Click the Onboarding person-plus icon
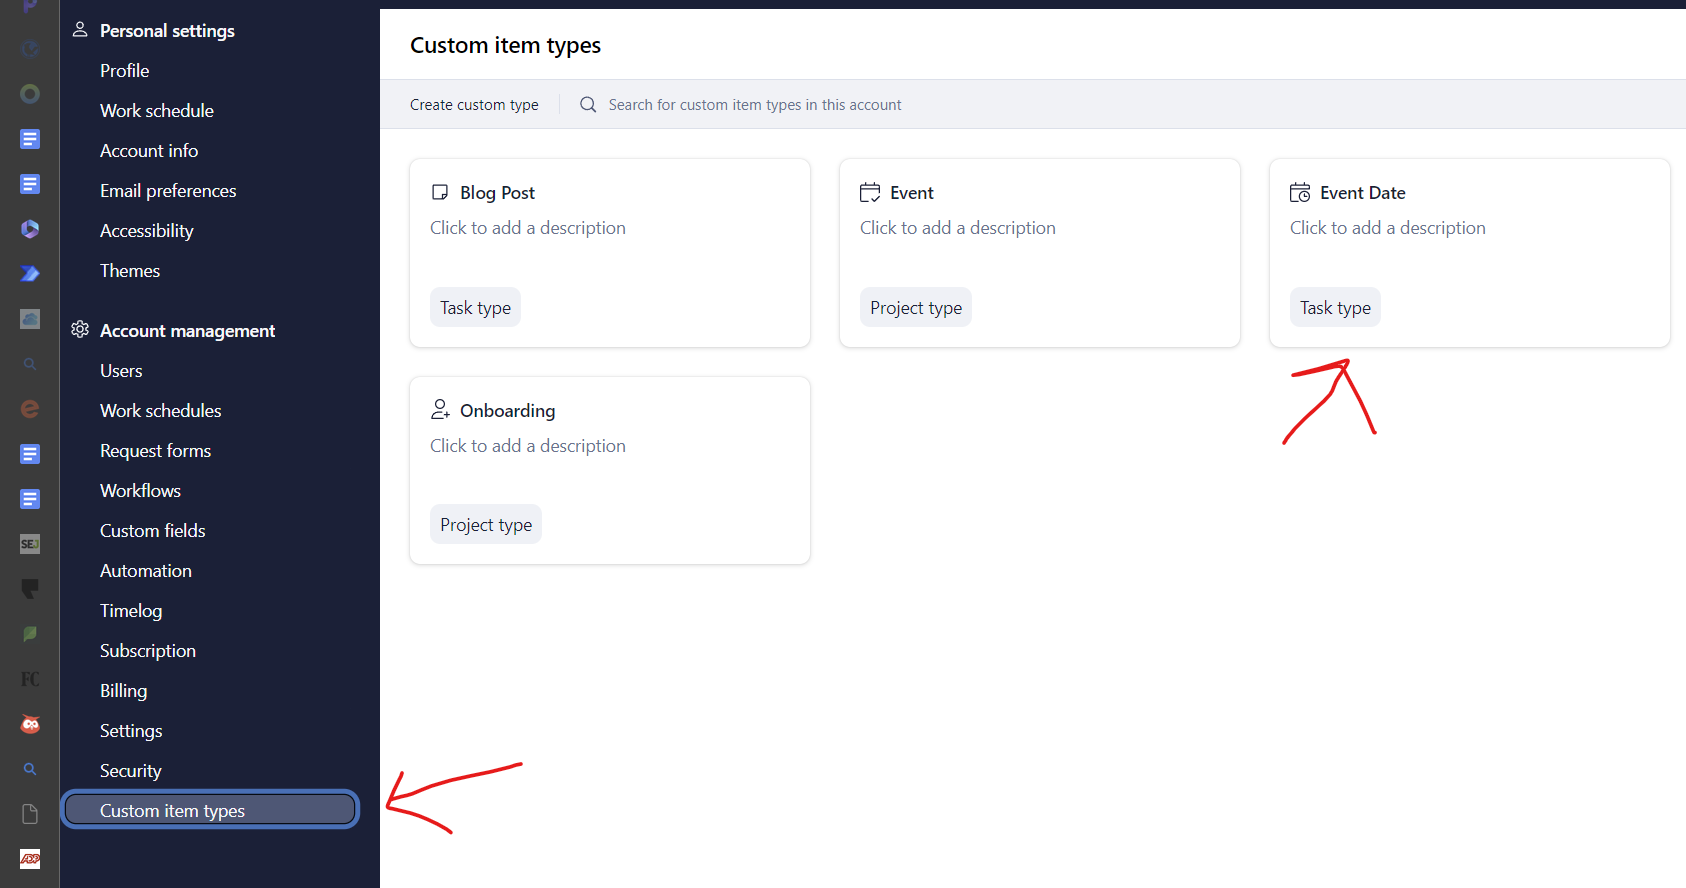 click(x=440, y=410)
